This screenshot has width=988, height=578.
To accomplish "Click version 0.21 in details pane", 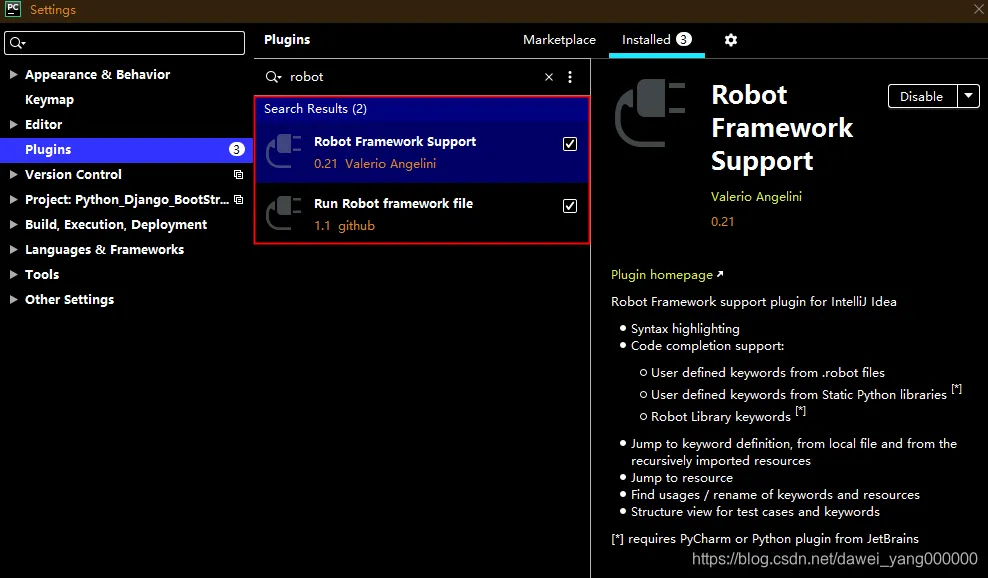I will point(722,222).
